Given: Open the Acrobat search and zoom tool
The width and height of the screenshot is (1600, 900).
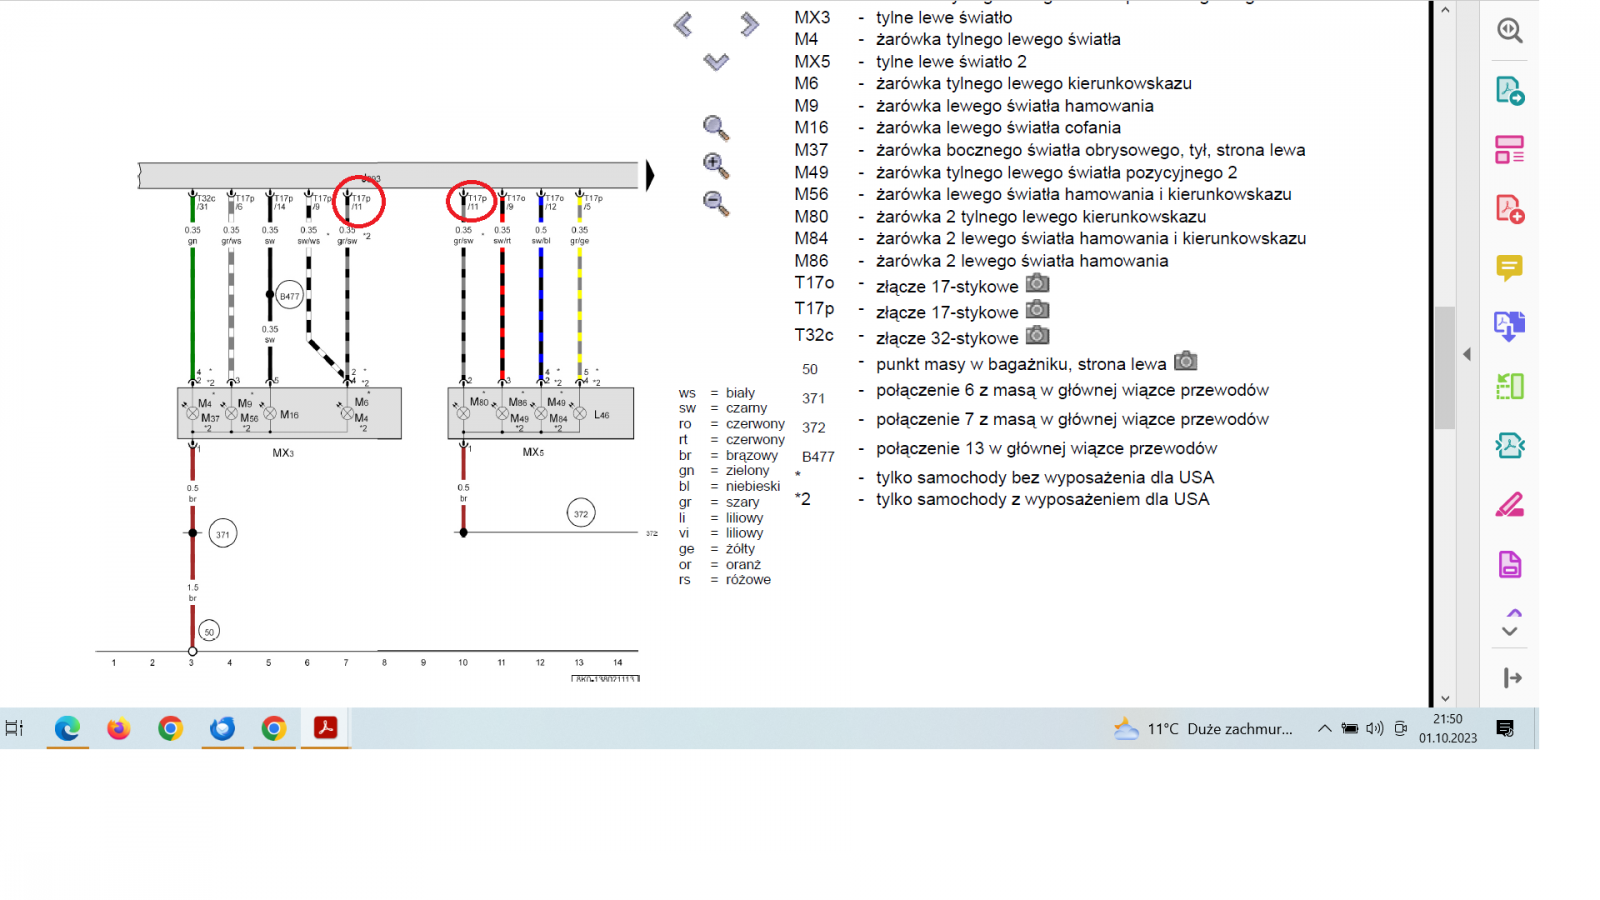Looking at the screenshot, I should (x=1510, y=31).
